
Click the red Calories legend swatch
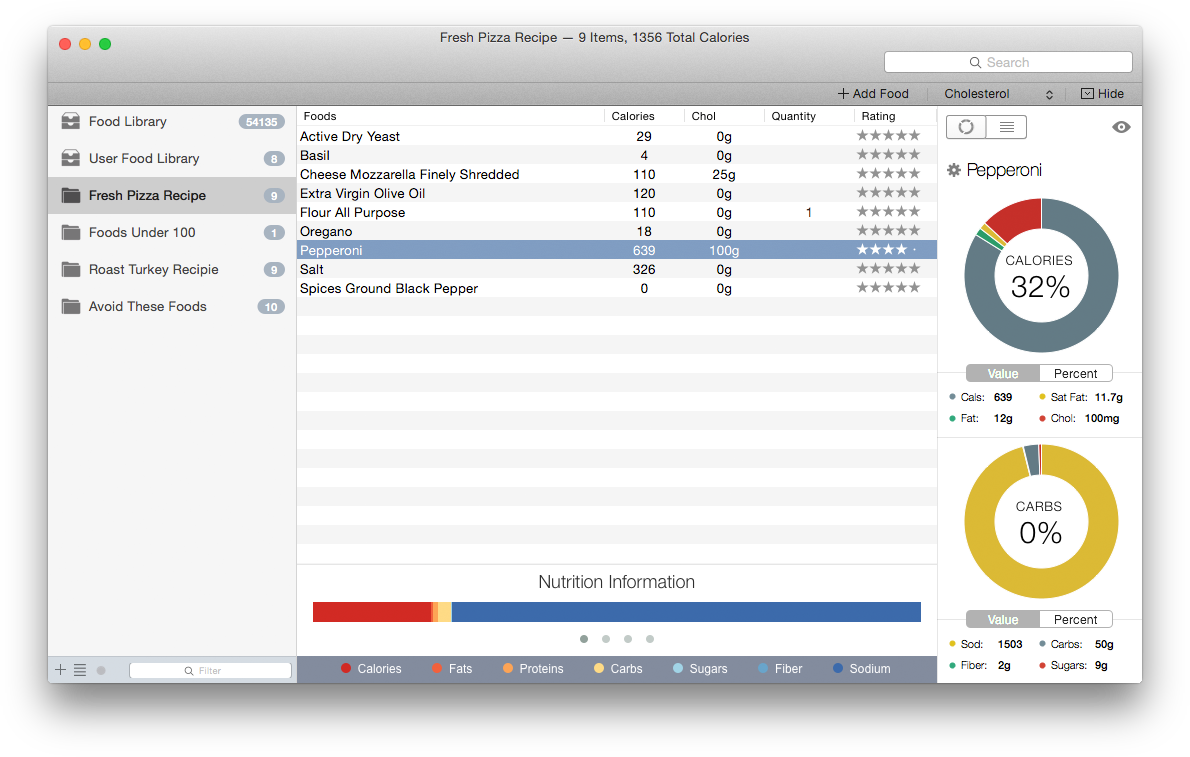pos(345,668)
